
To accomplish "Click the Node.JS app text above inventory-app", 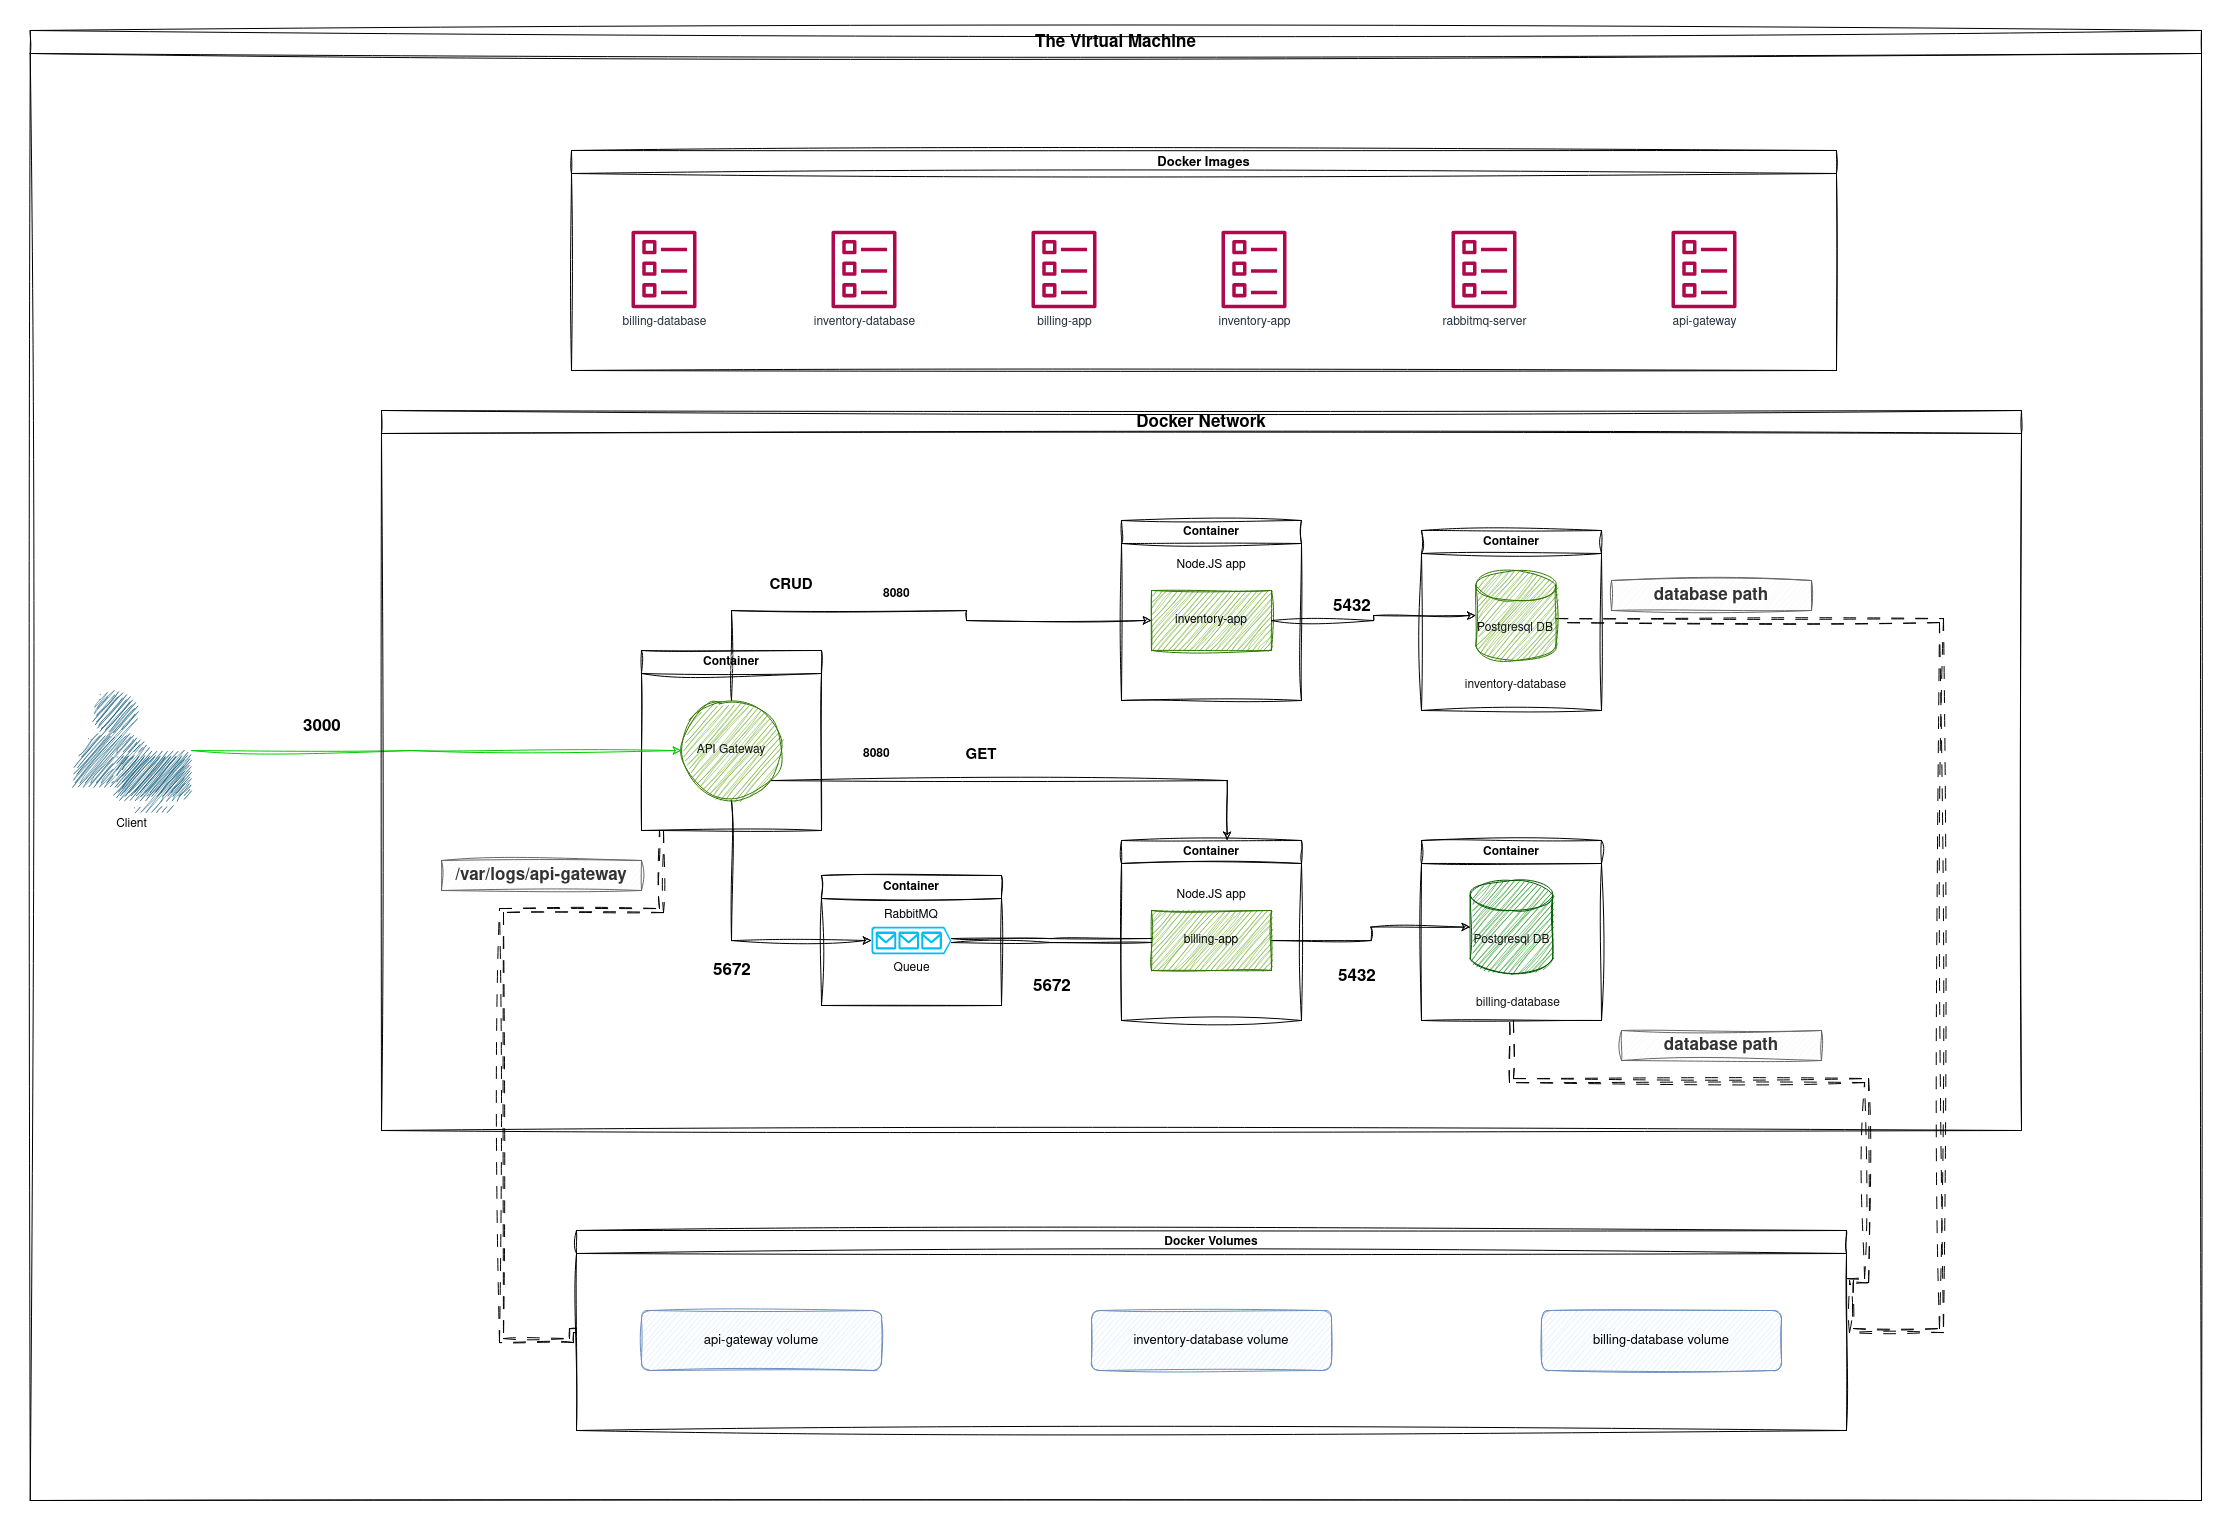I will click(1211, 564).
